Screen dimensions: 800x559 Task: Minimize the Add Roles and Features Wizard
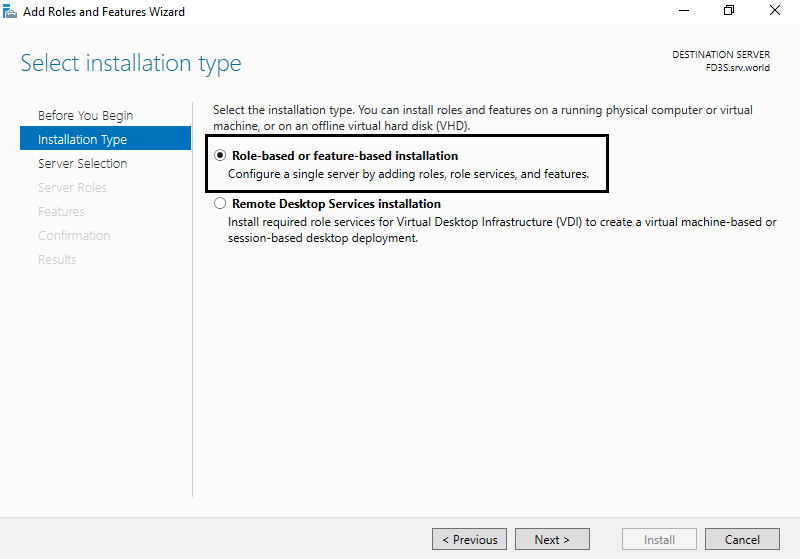684,11
